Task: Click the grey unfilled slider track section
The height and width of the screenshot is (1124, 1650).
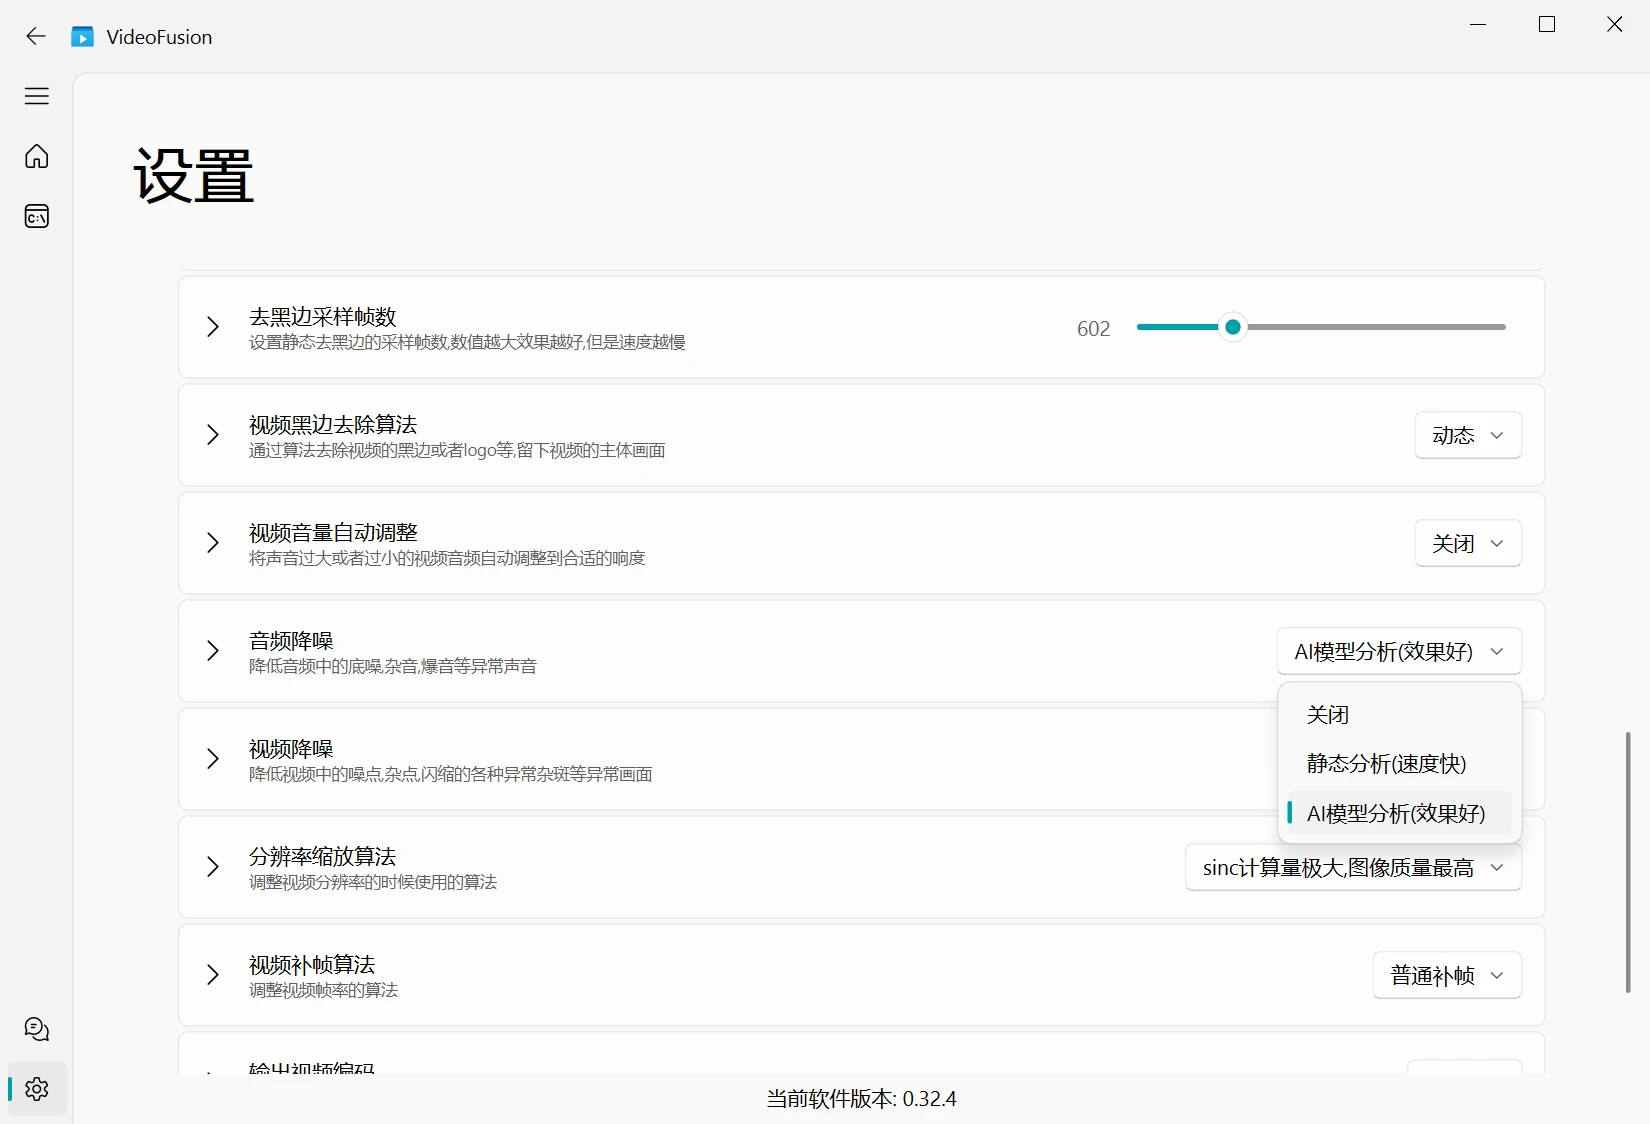Action: (1376, 327)
